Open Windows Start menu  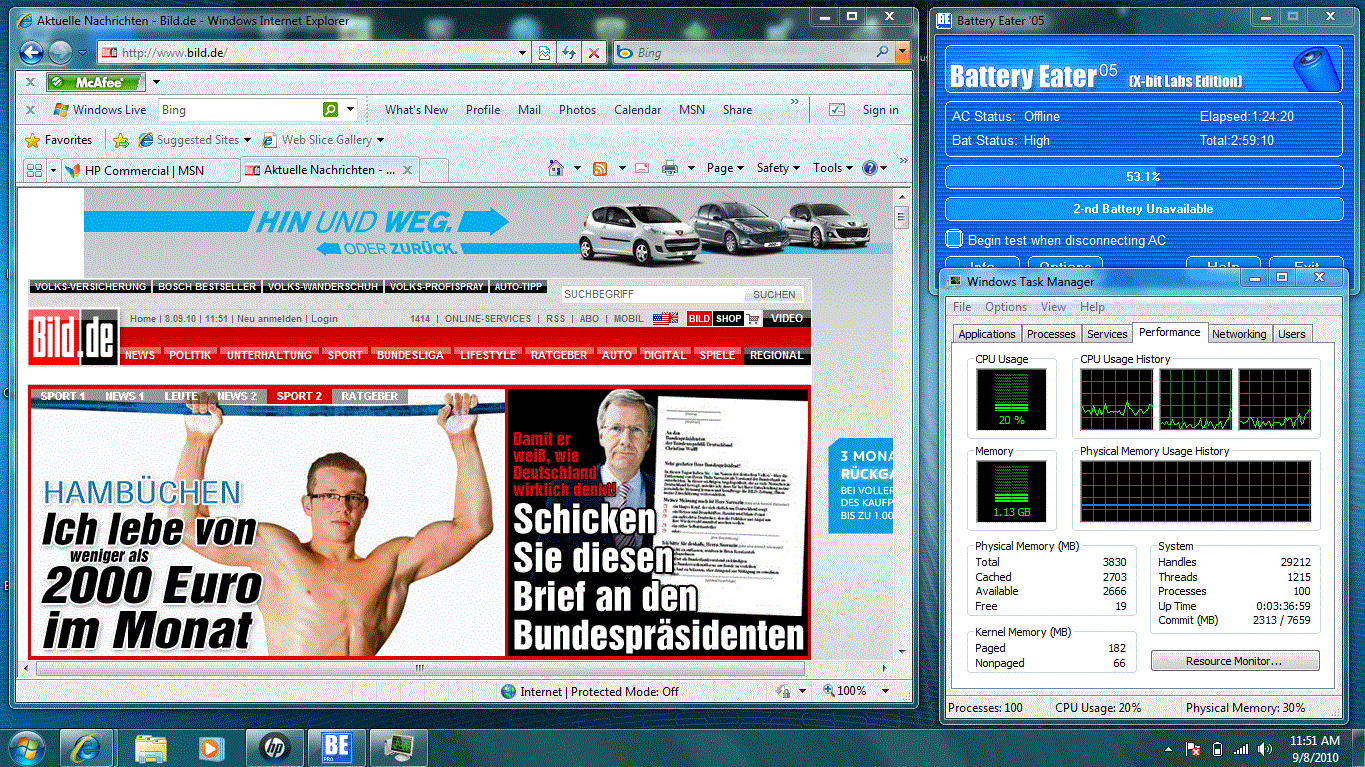point(27,748)
